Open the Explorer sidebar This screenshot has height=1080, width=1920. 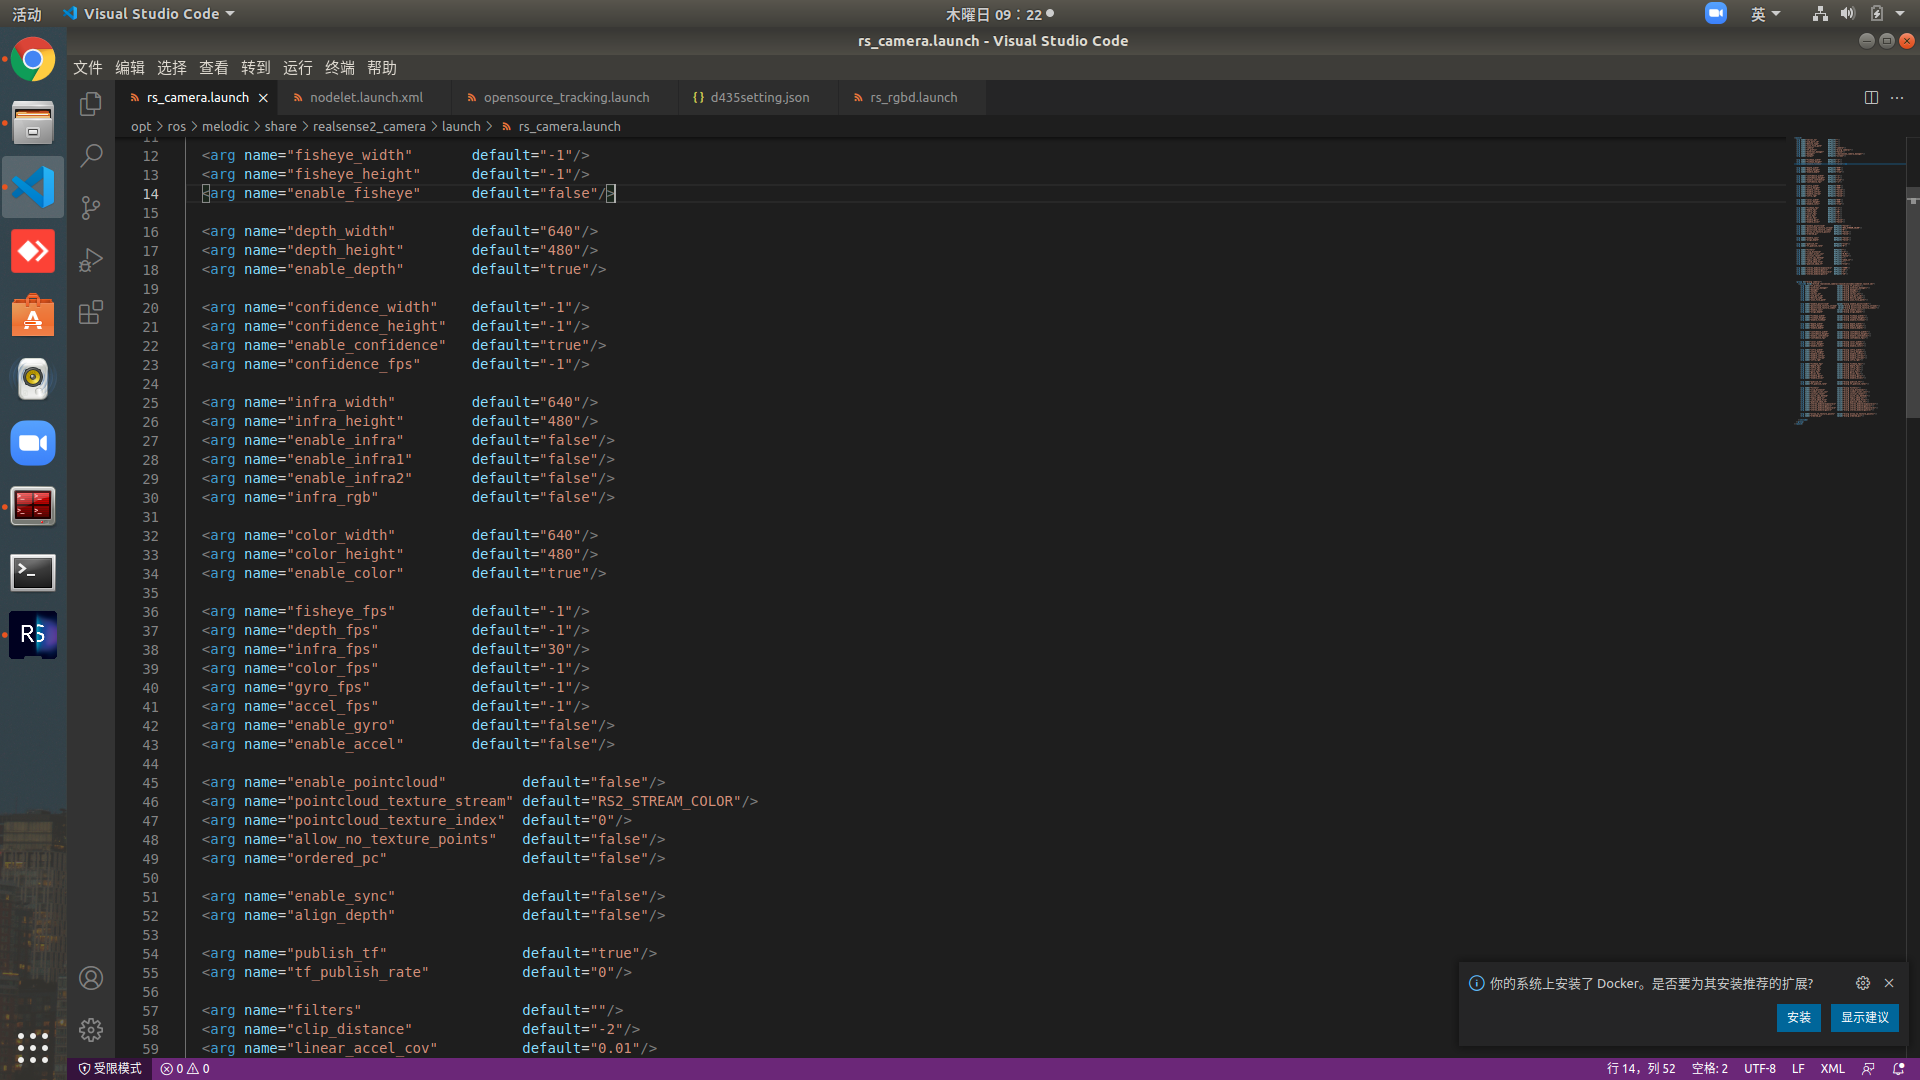(x=91, y=103)
